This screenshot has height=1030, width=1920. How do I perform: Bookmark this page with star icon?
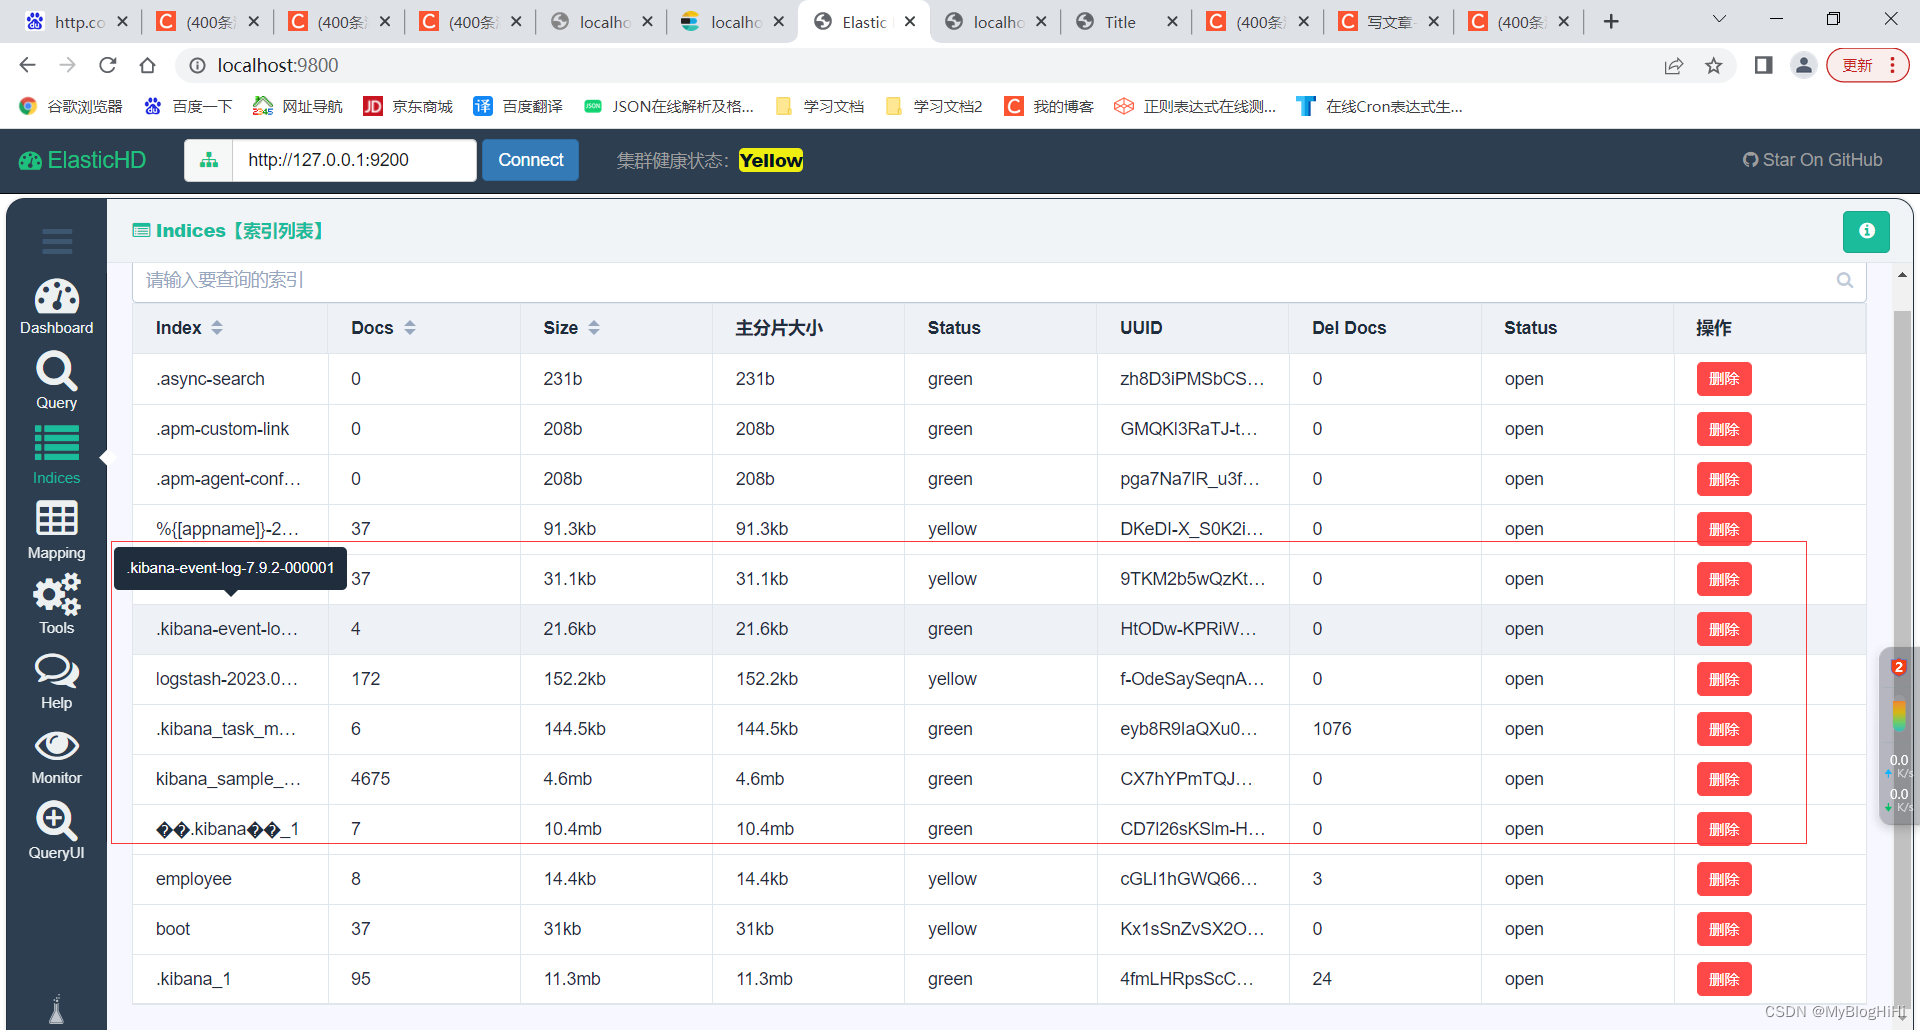coord(1714,65)
